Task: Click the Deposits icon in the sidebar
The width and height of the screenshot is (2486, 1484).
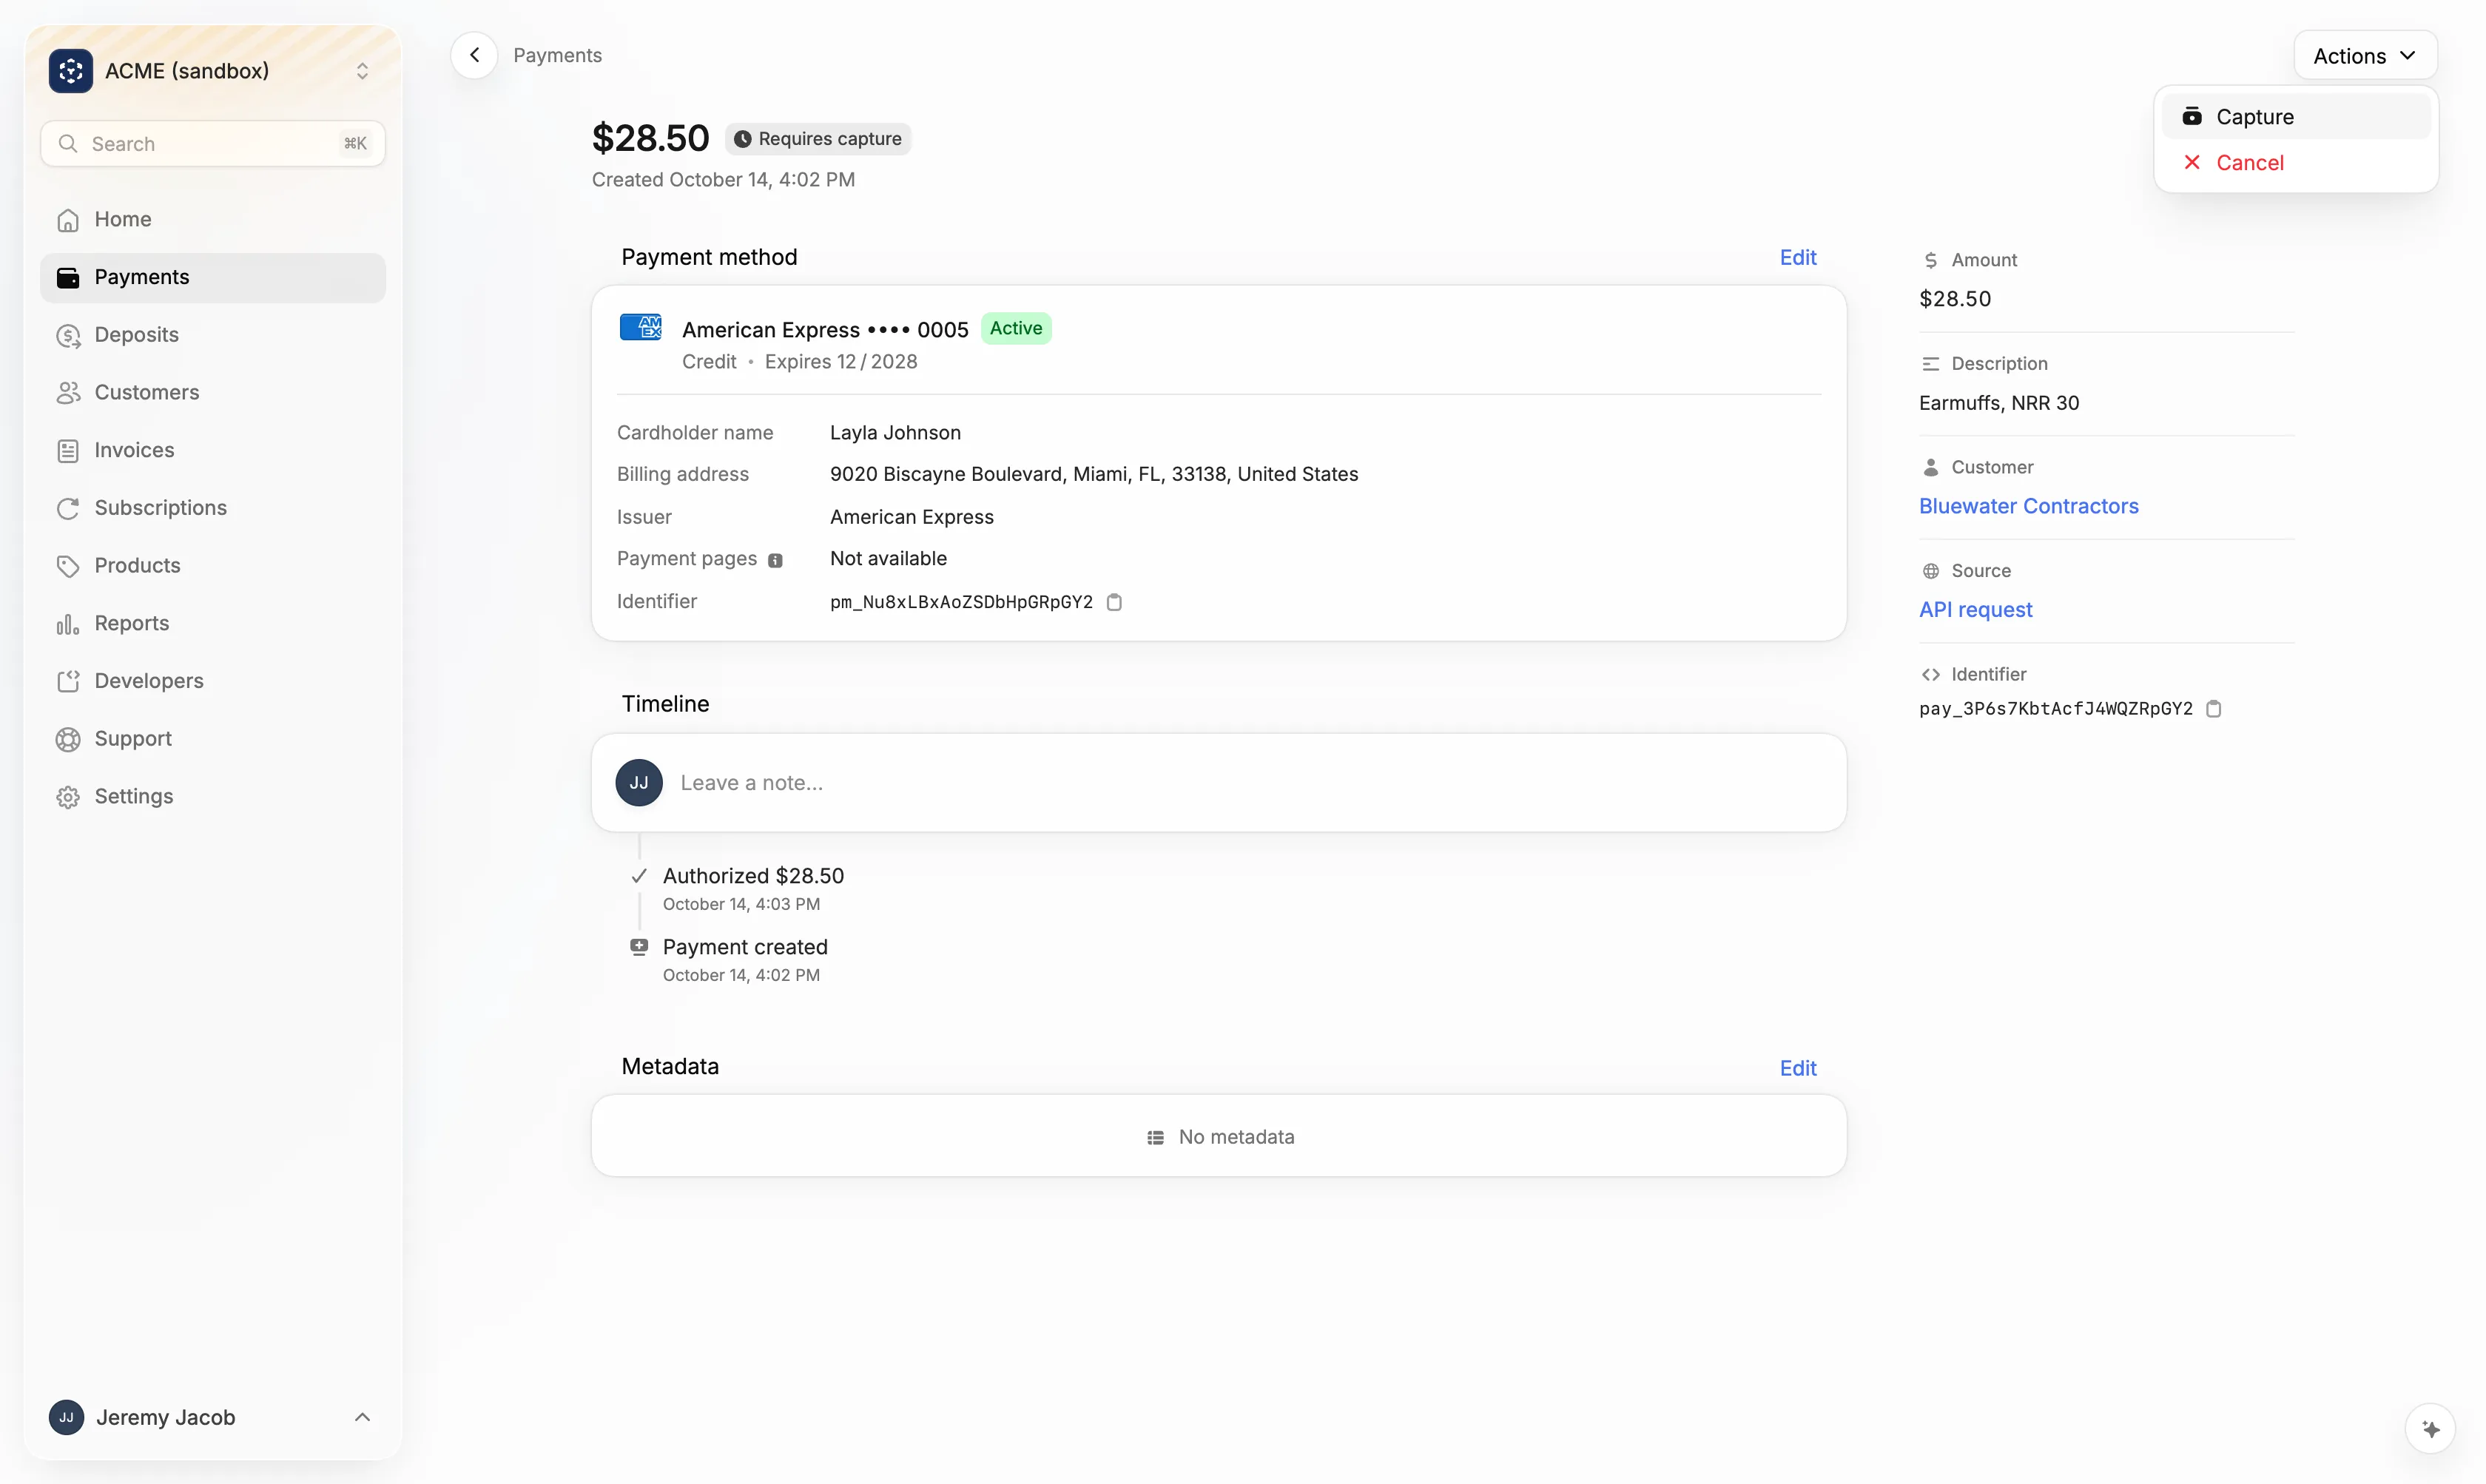Action: coord(68,336)
